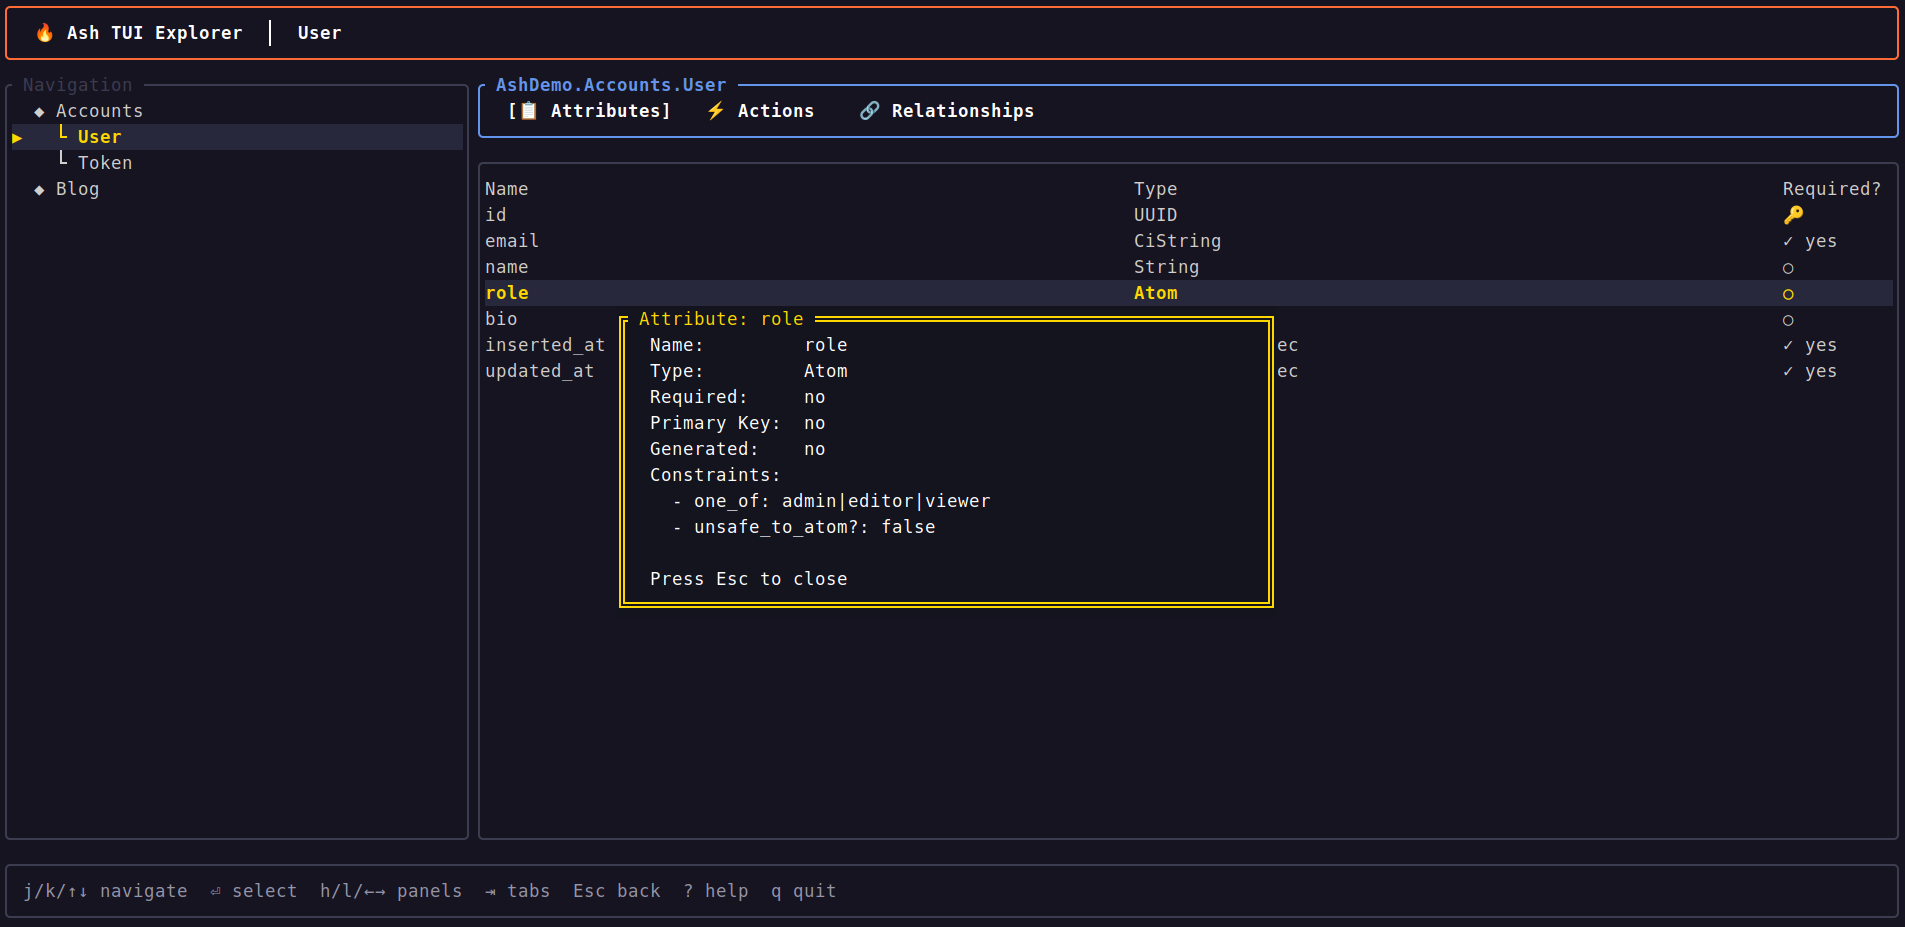Click the UUID type cell

[x=1155, y=215]
